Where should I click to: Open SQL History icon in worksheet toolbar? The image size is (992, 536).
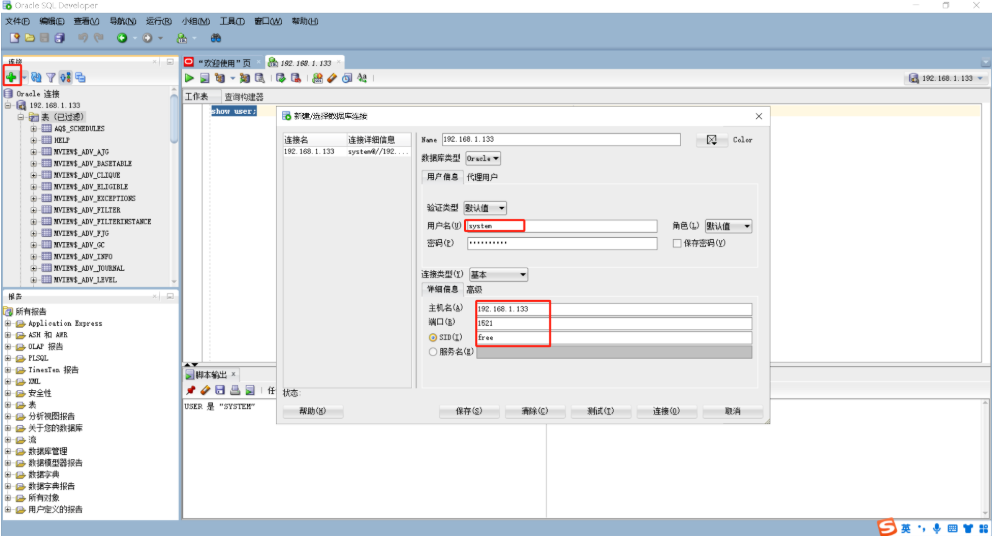(x=347, y=78)
